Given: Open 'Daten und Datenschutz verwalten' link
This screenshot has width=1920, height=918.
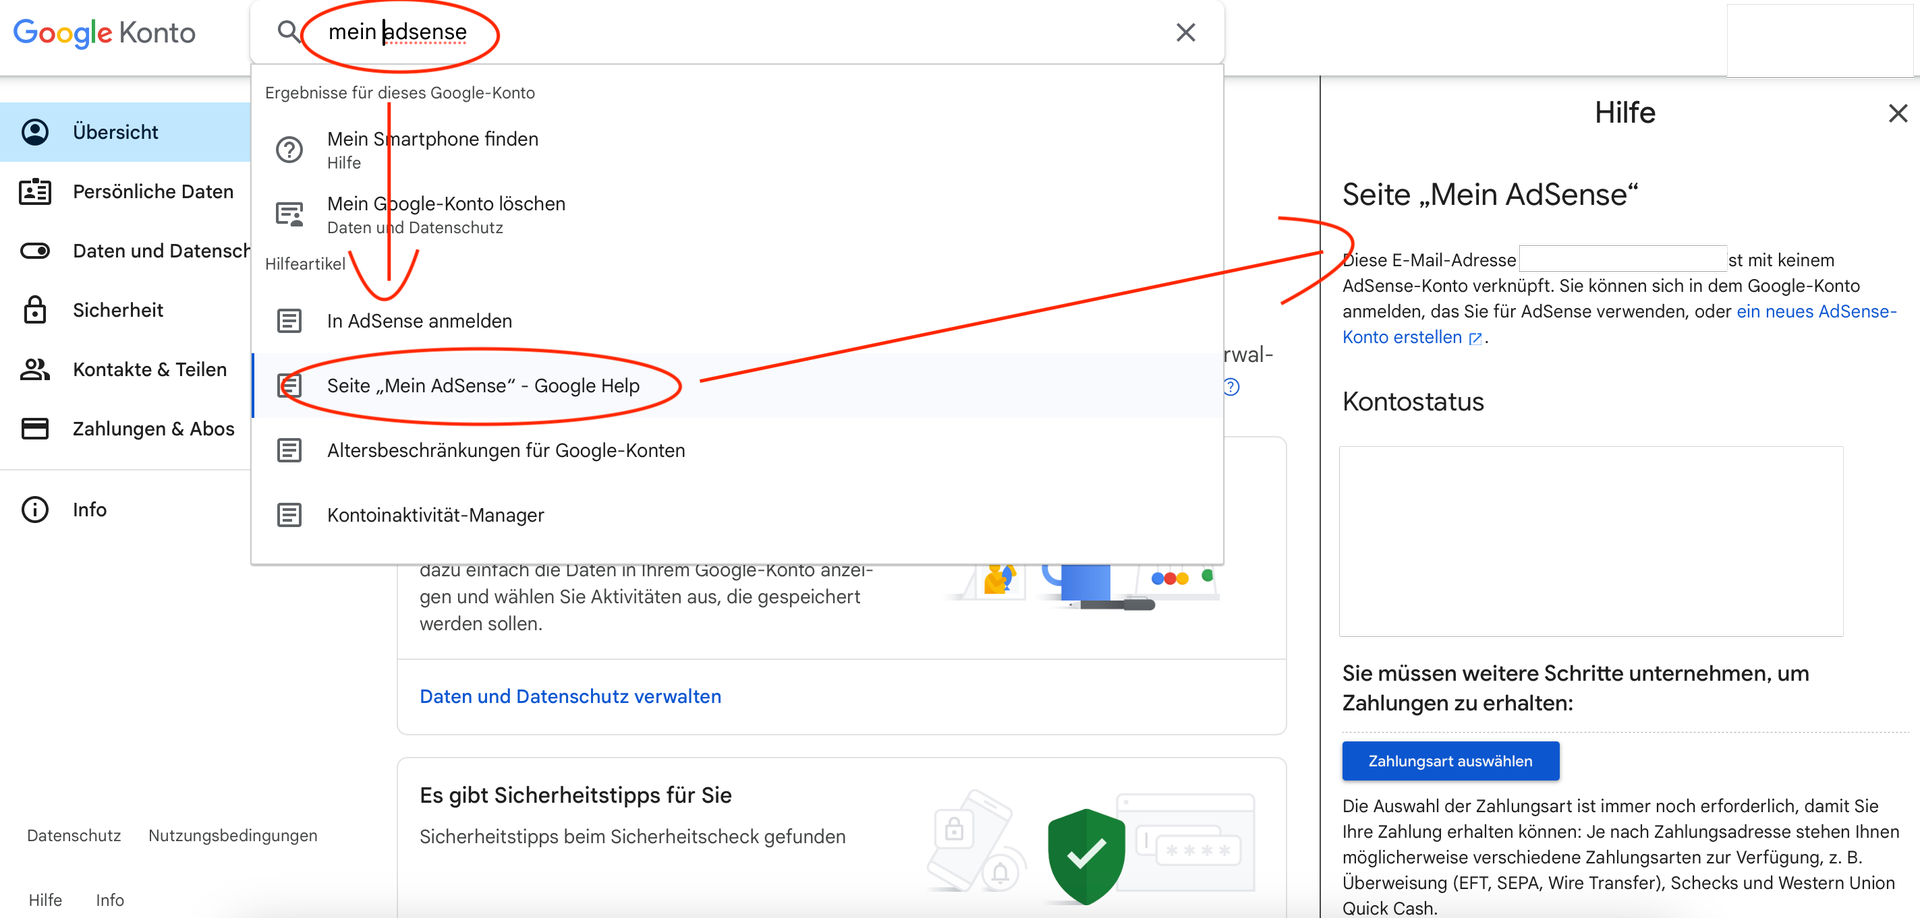Looking at the screenshot, I should [x=570, y=697].
